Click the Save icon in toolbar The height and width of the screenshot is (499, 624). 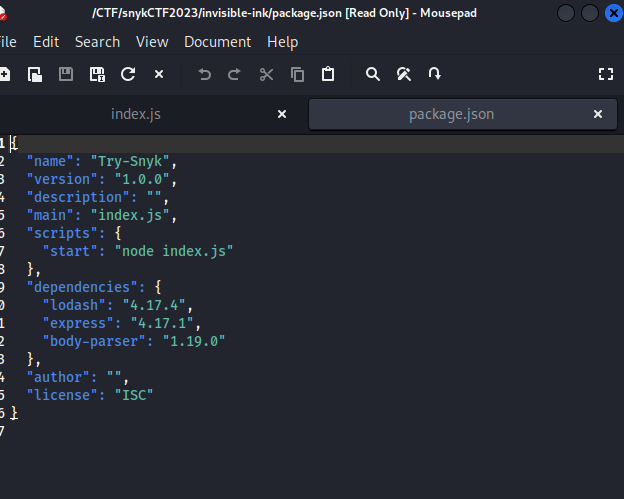click(x=66, y=74)
